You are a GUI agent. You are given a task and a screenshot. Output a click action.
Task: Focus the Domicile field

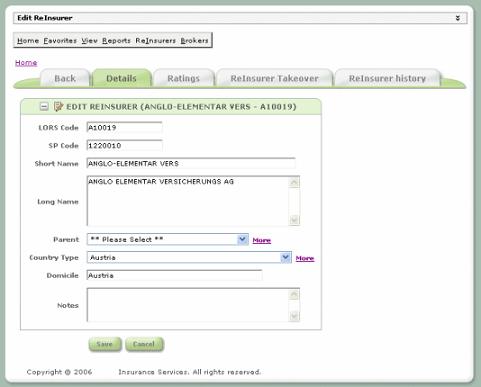tap(174, 275)
